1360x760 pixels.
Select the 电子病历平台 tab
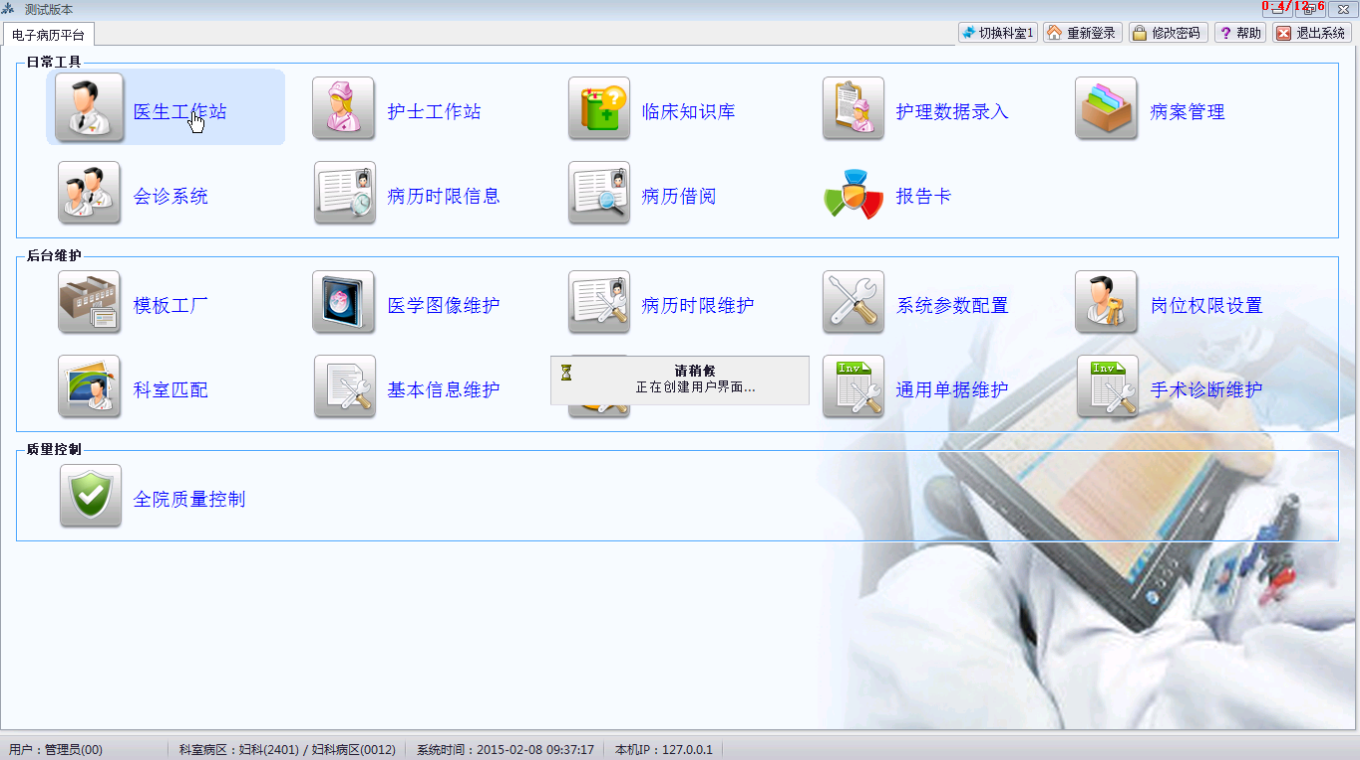tap(48, 35)
